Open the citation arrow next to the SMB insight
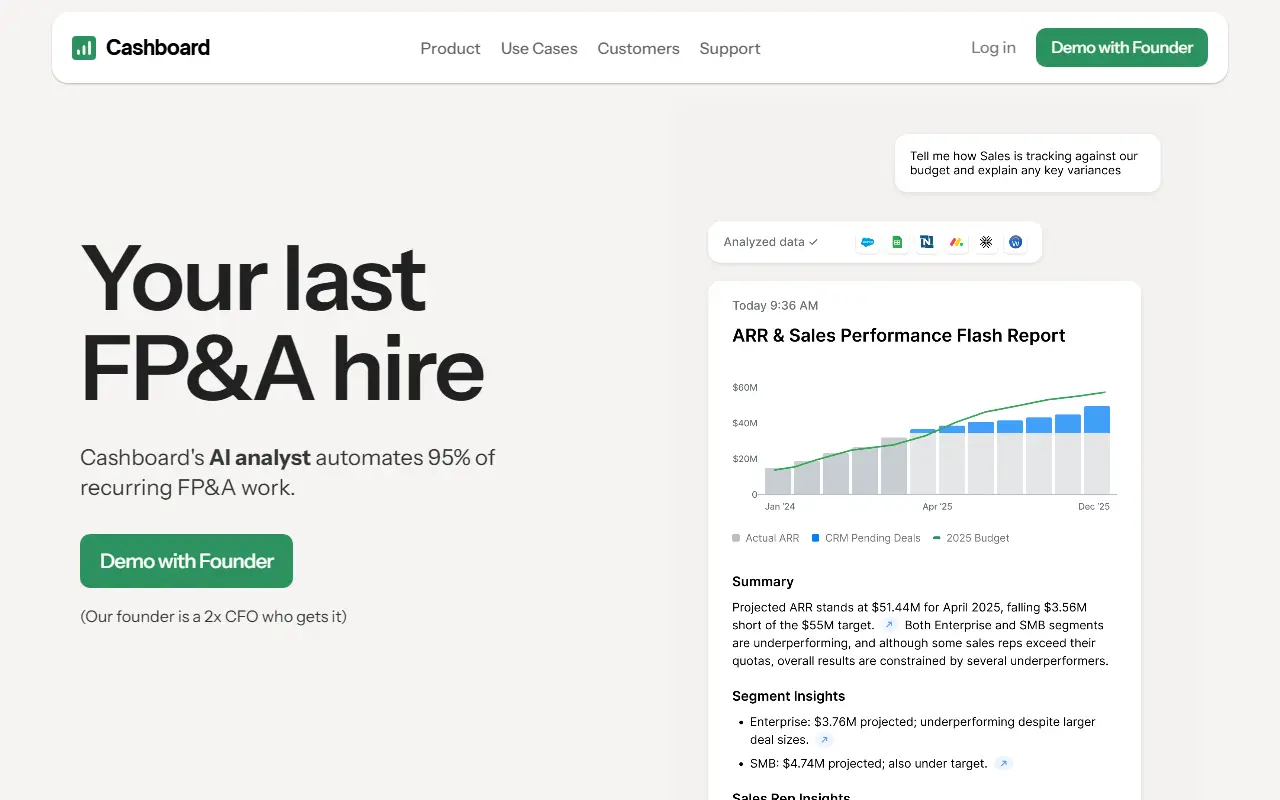 tap(1004, 763)
